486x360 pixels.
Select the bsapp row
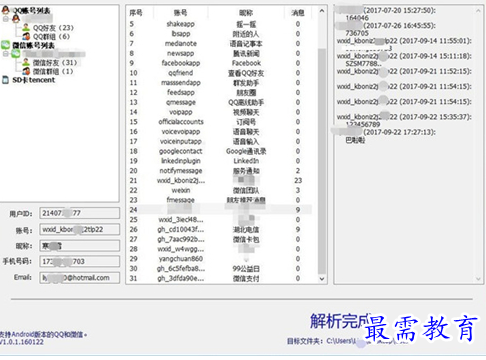coord(220,34)
